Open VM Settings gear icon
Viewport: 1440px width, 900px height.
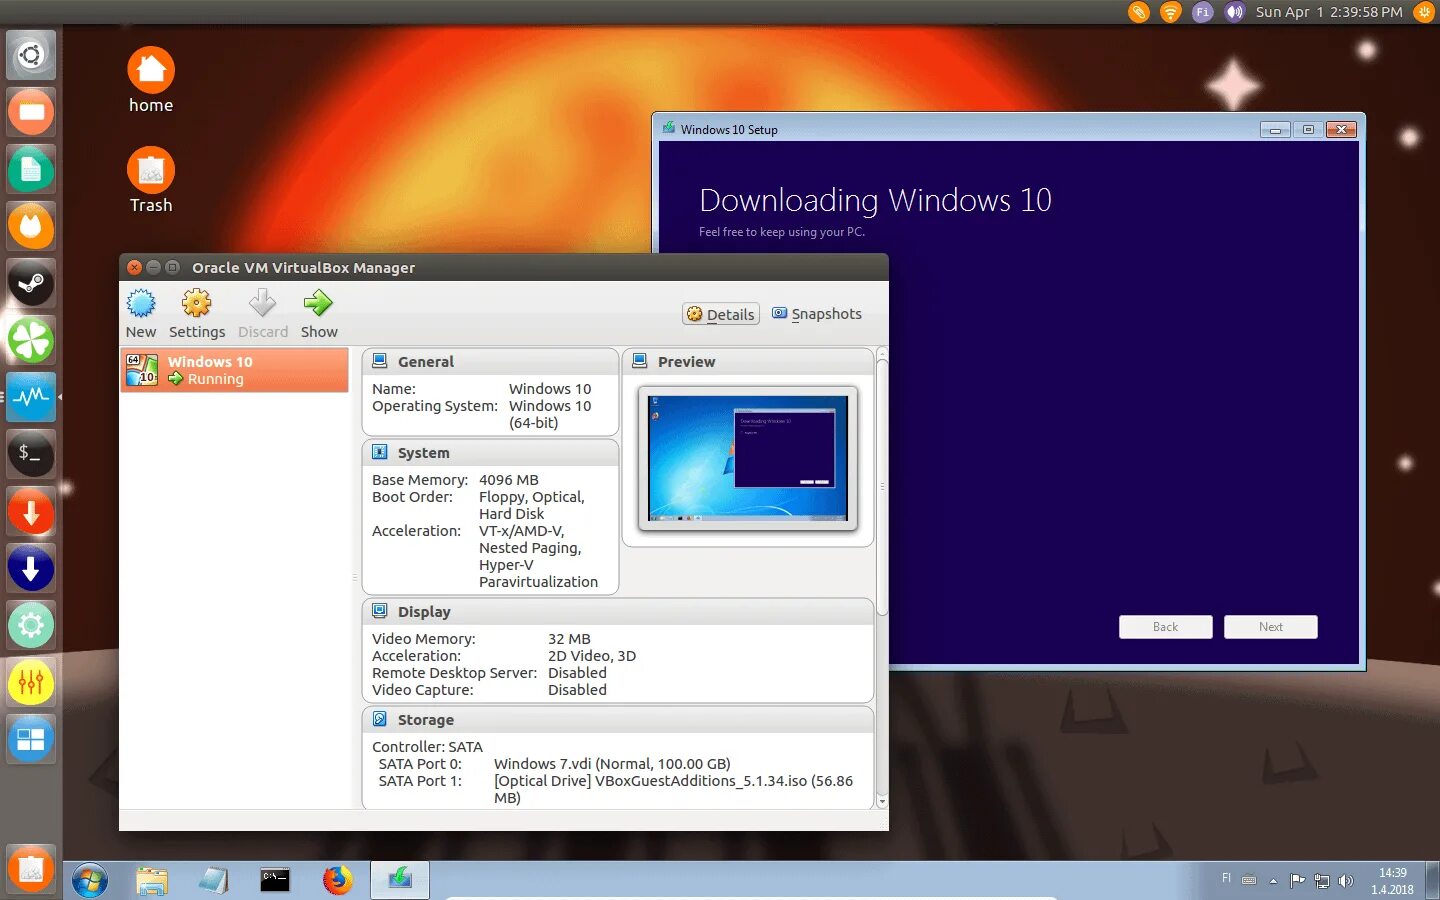click(x=197, y=304)
